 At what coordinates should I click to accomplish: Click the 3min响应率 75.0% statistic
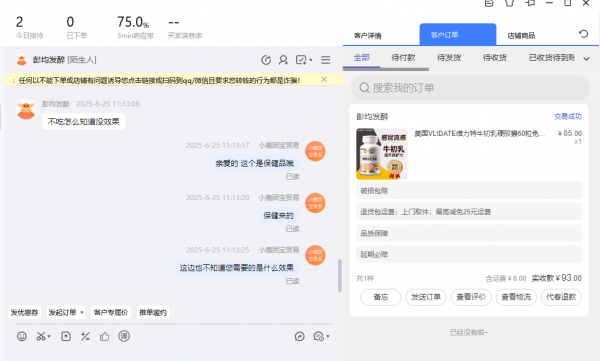(x=135, y=27)
